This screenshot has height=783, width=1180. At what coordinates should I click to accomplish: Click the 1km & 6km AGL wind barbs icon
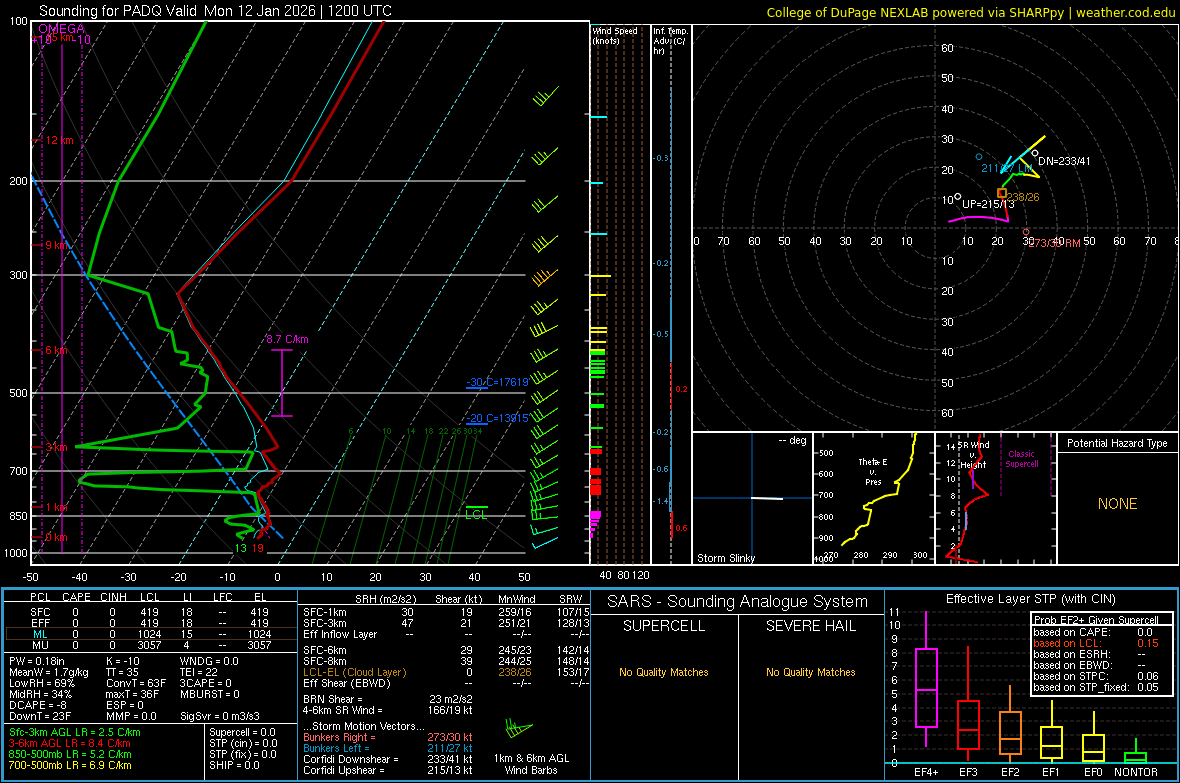coord(519,729)
